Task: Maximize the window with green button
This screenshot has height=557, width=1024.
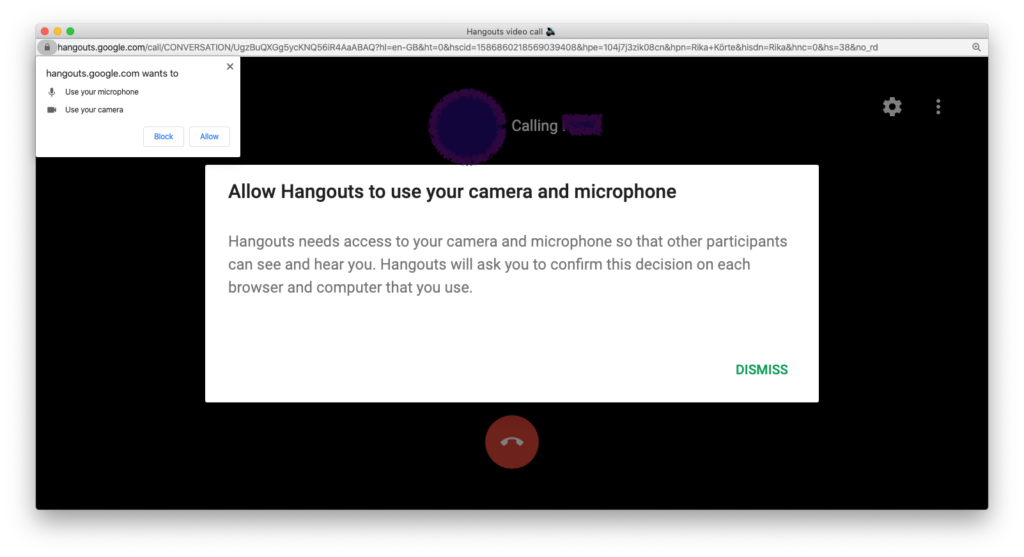Action: [x=70, y=31]
